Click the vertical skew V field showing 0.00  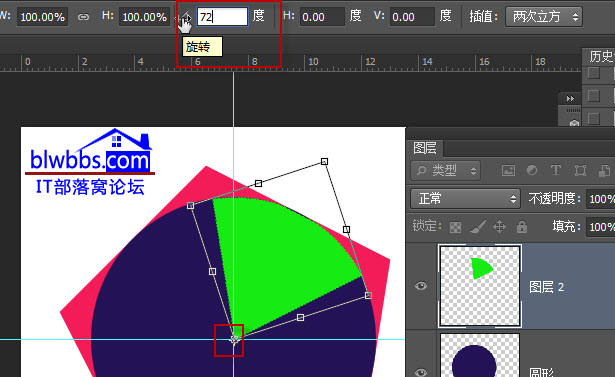(x=412, y=17)
